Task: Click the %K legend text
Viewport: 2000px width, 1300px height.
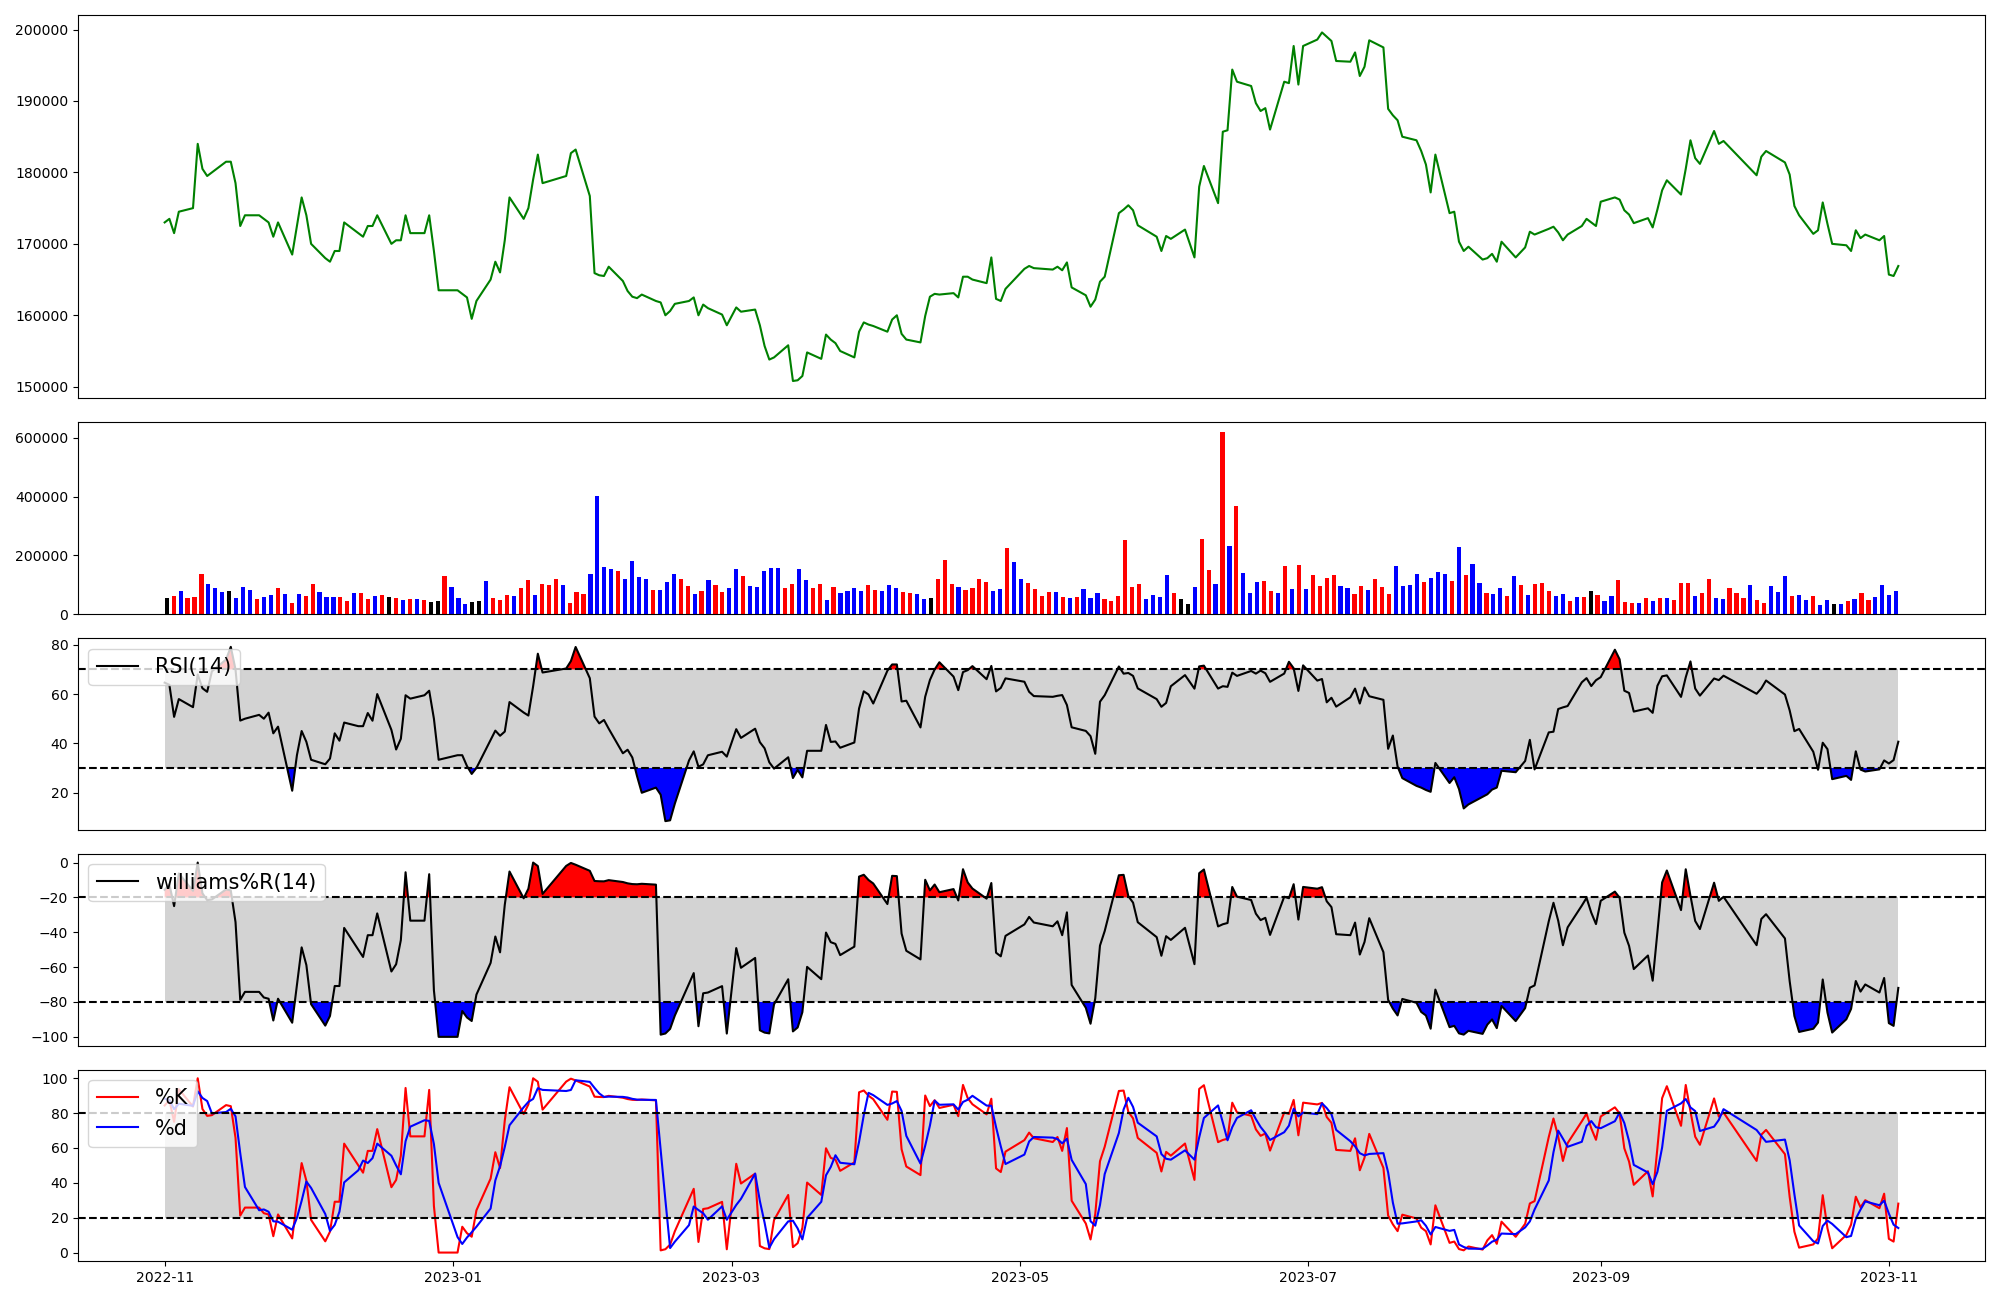Action: (171, 1097)
